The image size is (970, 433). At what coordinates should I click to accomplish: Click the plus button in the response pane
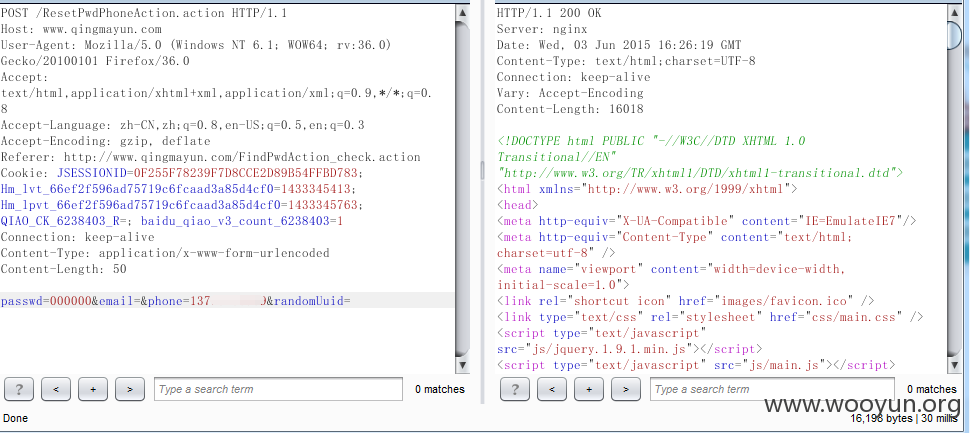[x=589, y=389]
